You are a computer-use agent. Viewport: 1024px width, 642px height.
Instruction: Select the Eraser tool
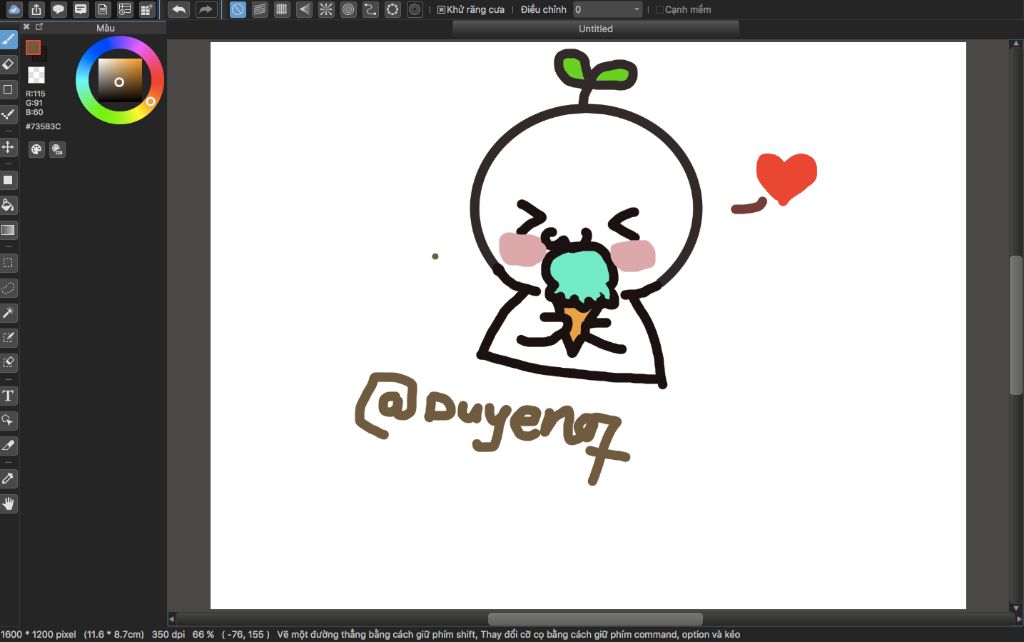coord(8,64)
